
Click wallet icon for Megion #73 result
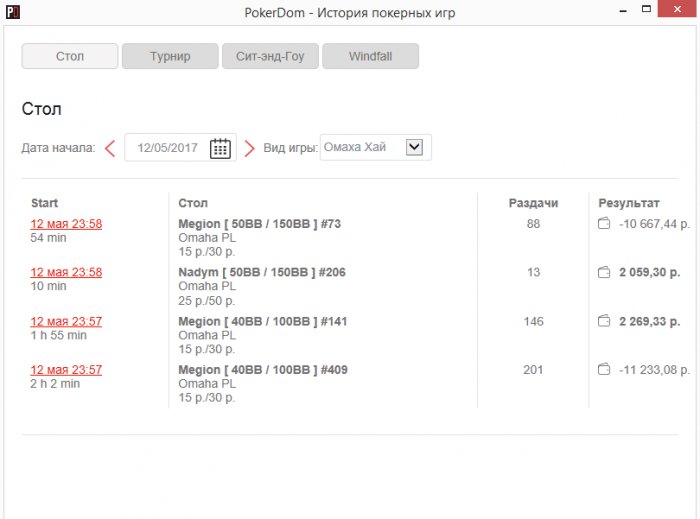[x=604, y=224]
